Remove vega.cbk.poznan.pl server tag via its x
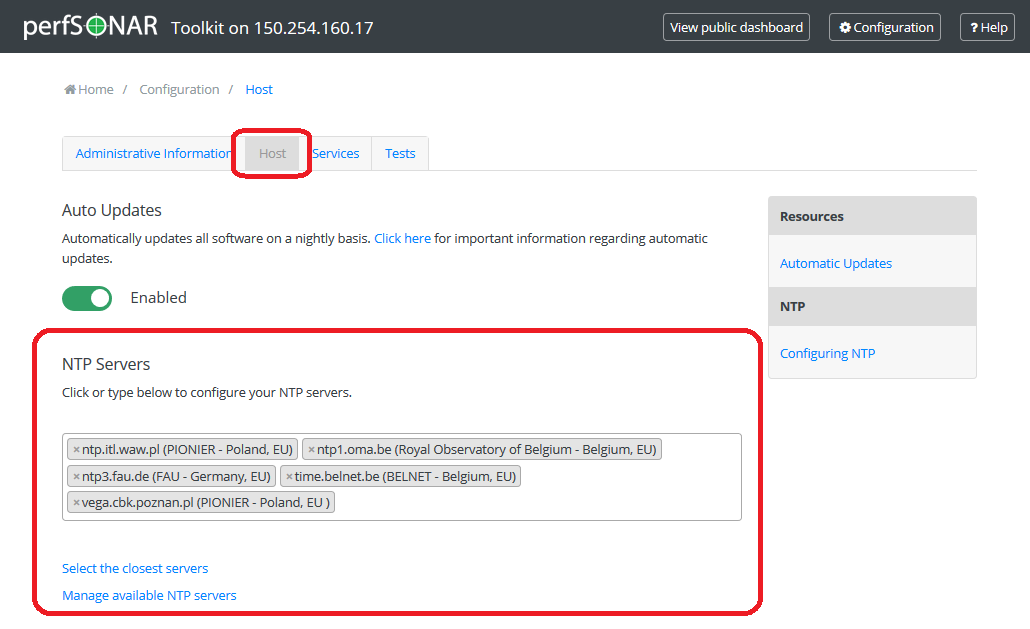Viewport: 1030px width, 629px height. (x=76, y=503)
